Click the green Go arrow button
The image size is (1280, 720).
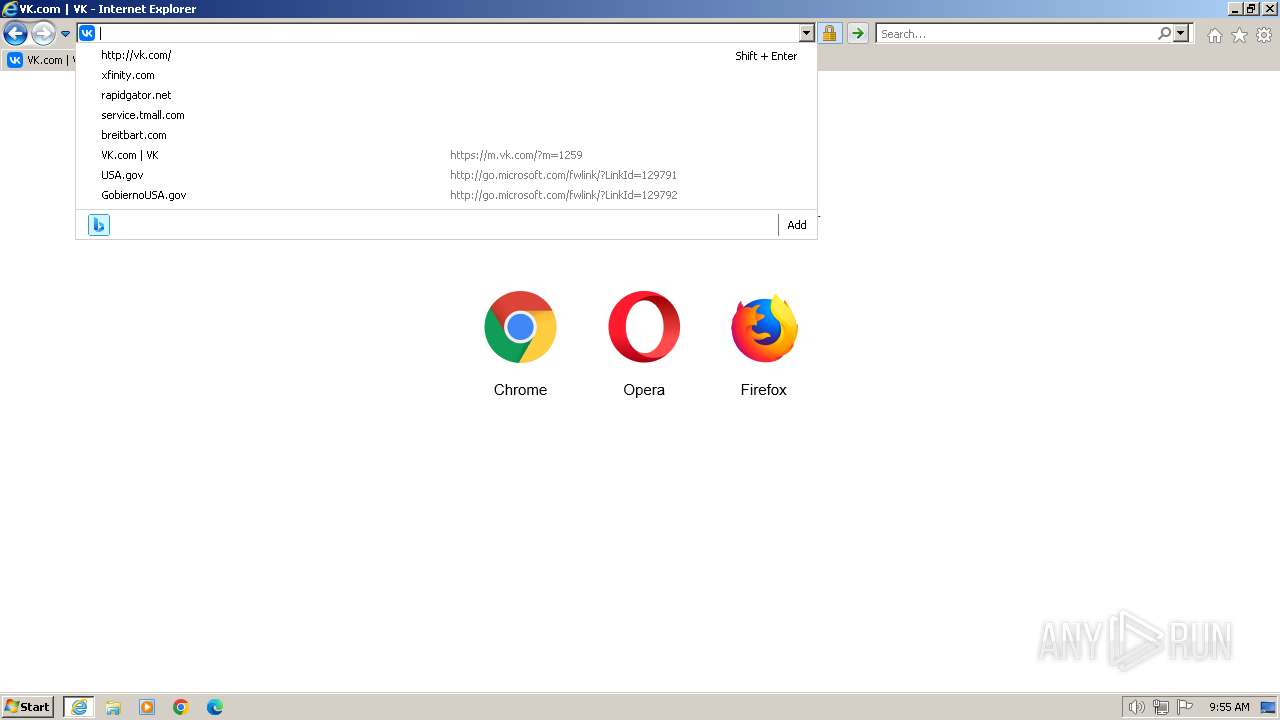point(858,33)
